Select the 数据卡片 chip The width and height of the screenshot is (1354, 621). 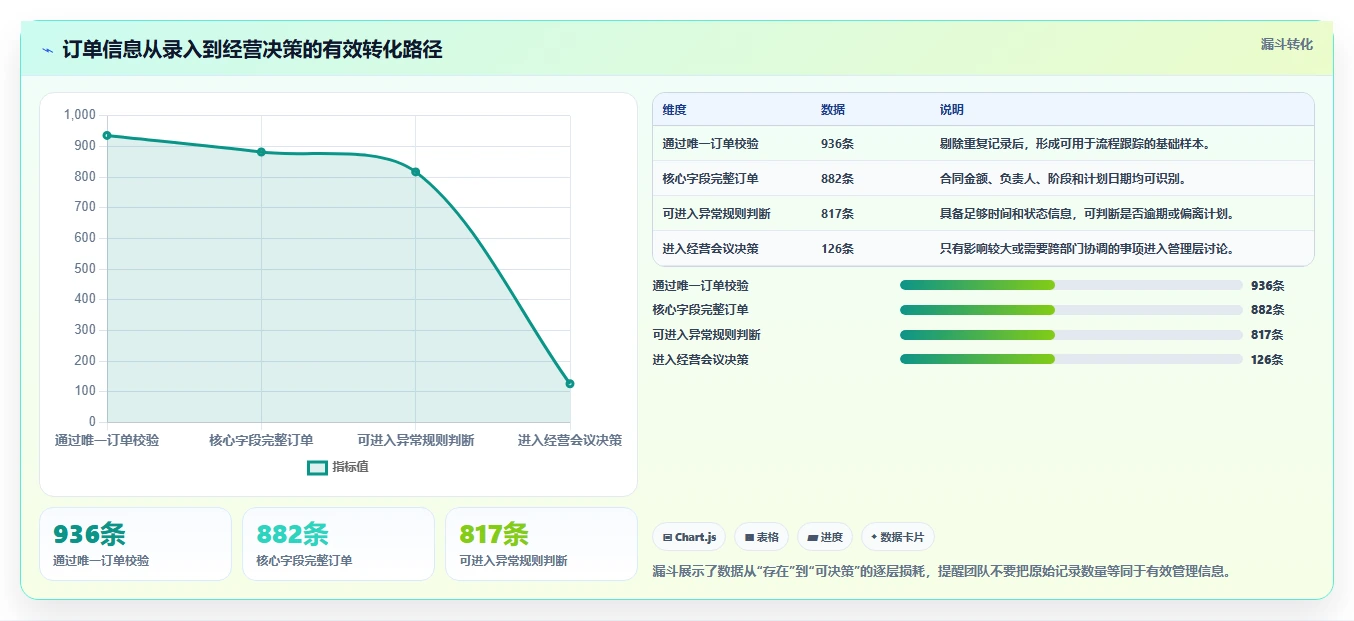click(x=897, y=537)
